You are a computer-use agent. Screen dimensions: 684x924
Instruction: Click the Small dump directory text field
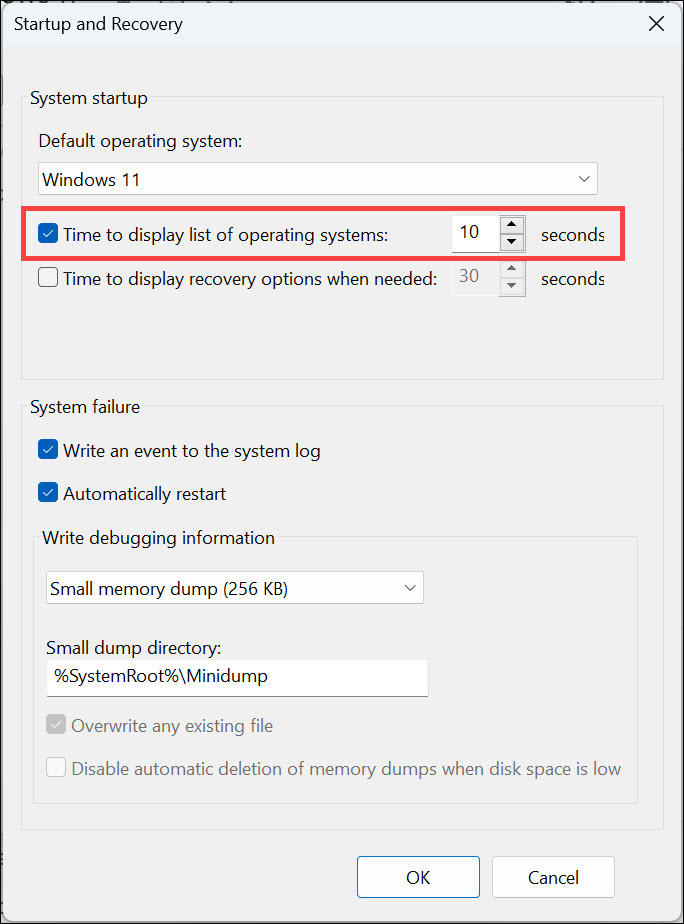tap(237, 677)
